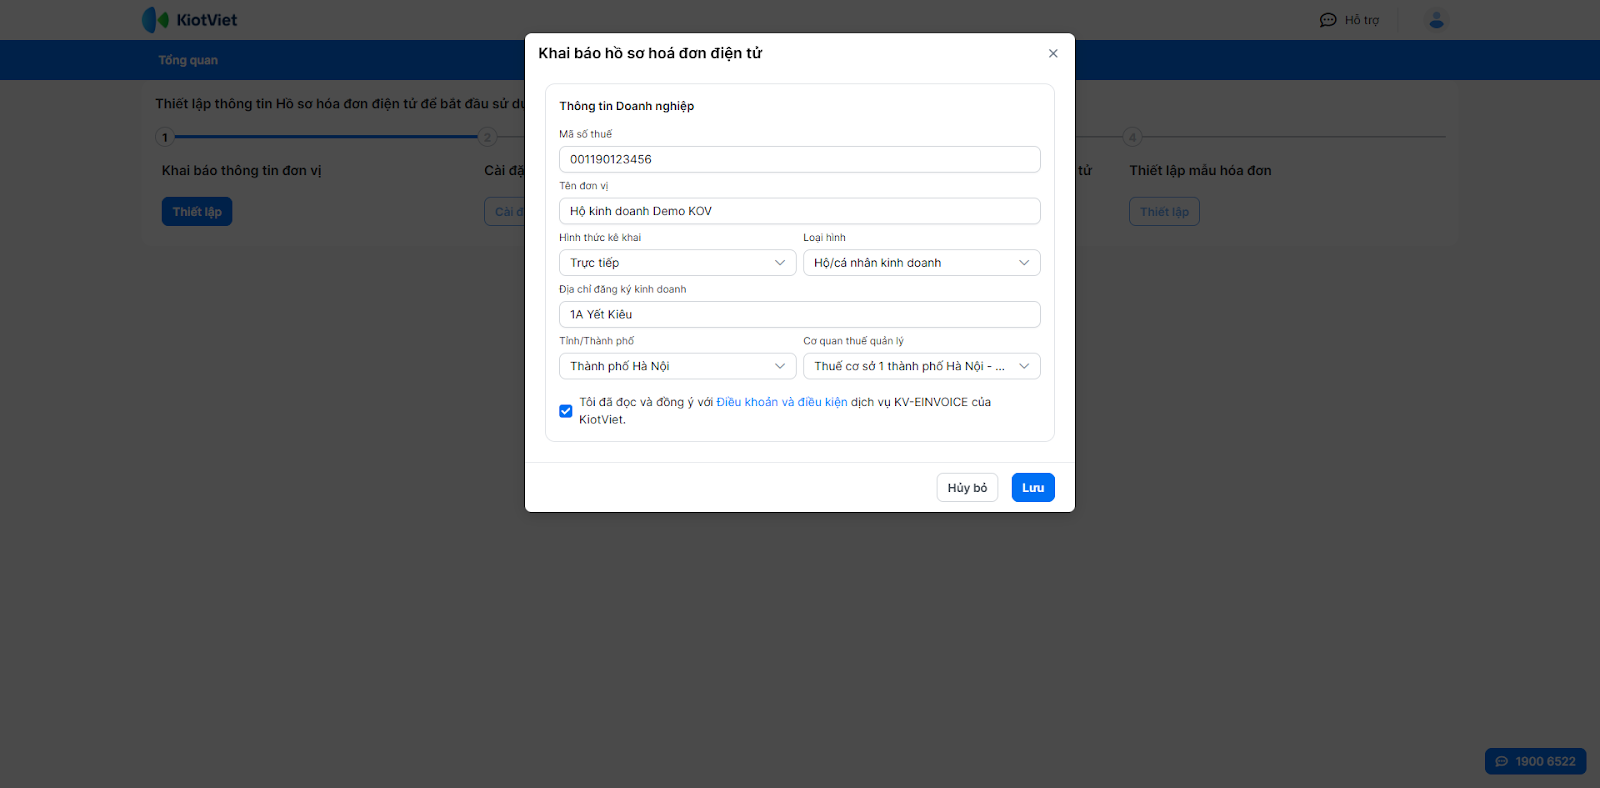The height and width of the screenshot is (788, 1600).
Task: Open the Cơ quan thuế quản lý dropdown
Action: coord(921,366)
